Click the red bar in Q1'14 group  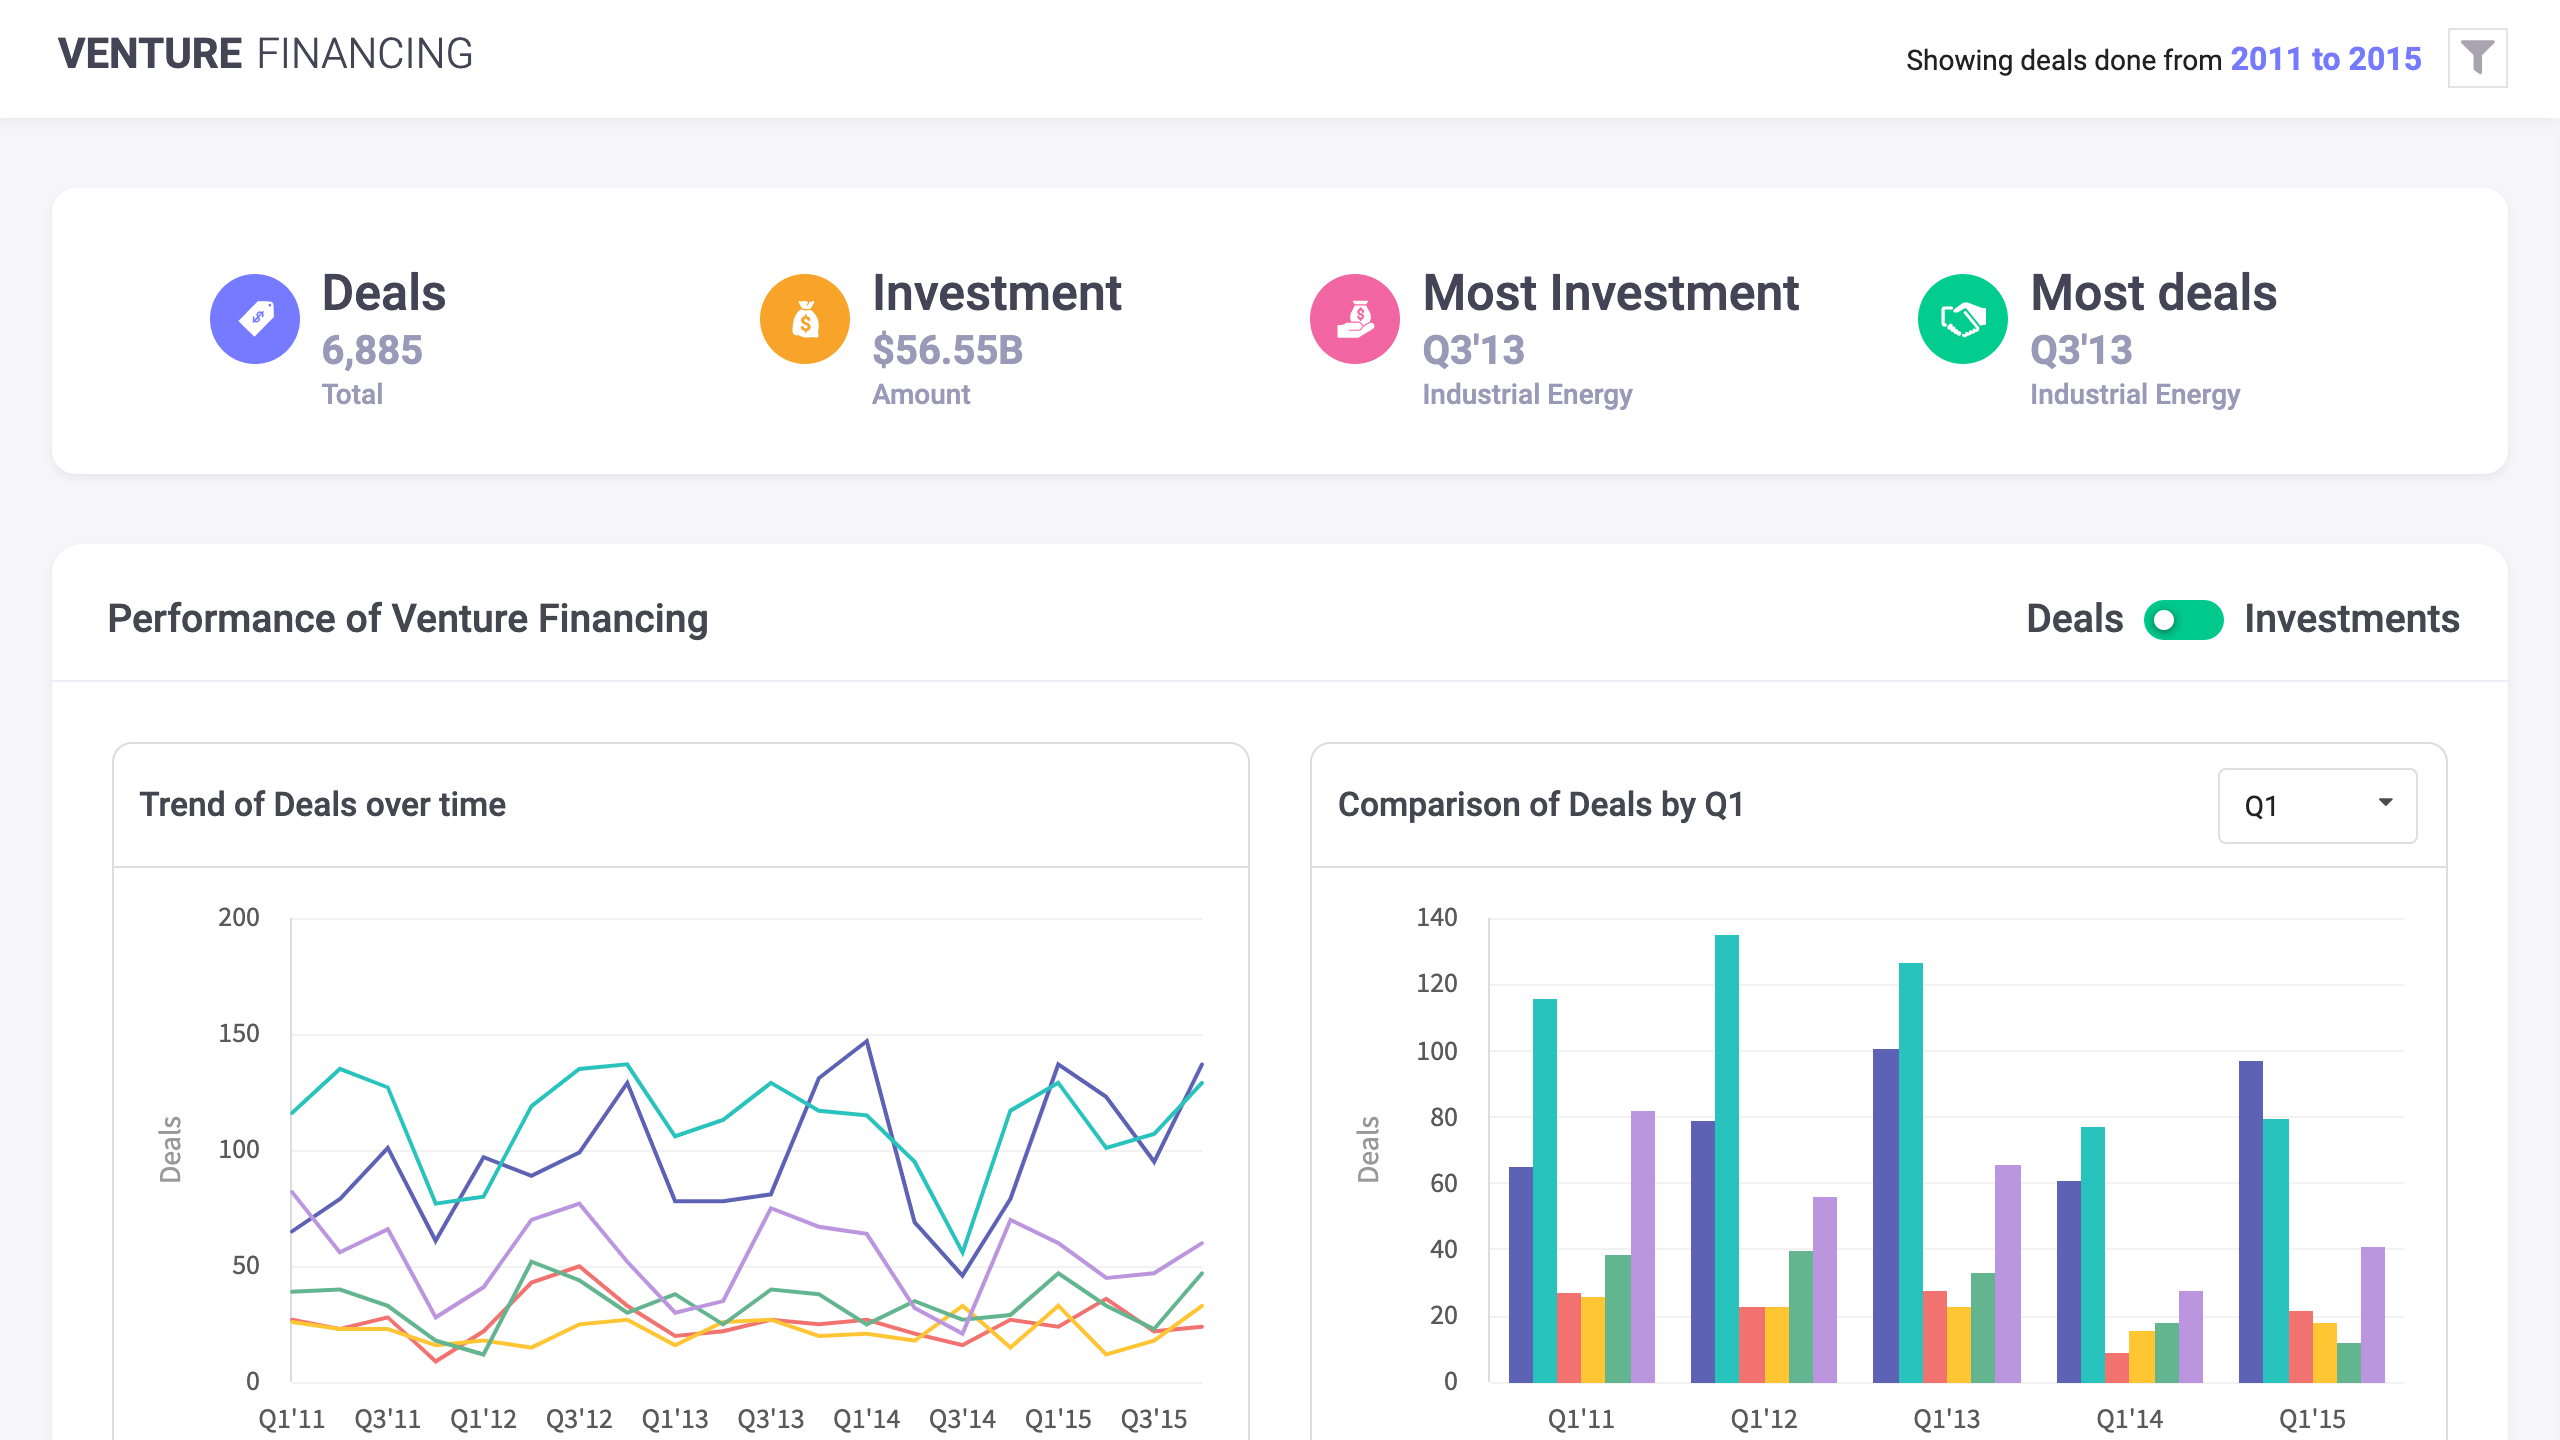(x=2116, y=1368)
